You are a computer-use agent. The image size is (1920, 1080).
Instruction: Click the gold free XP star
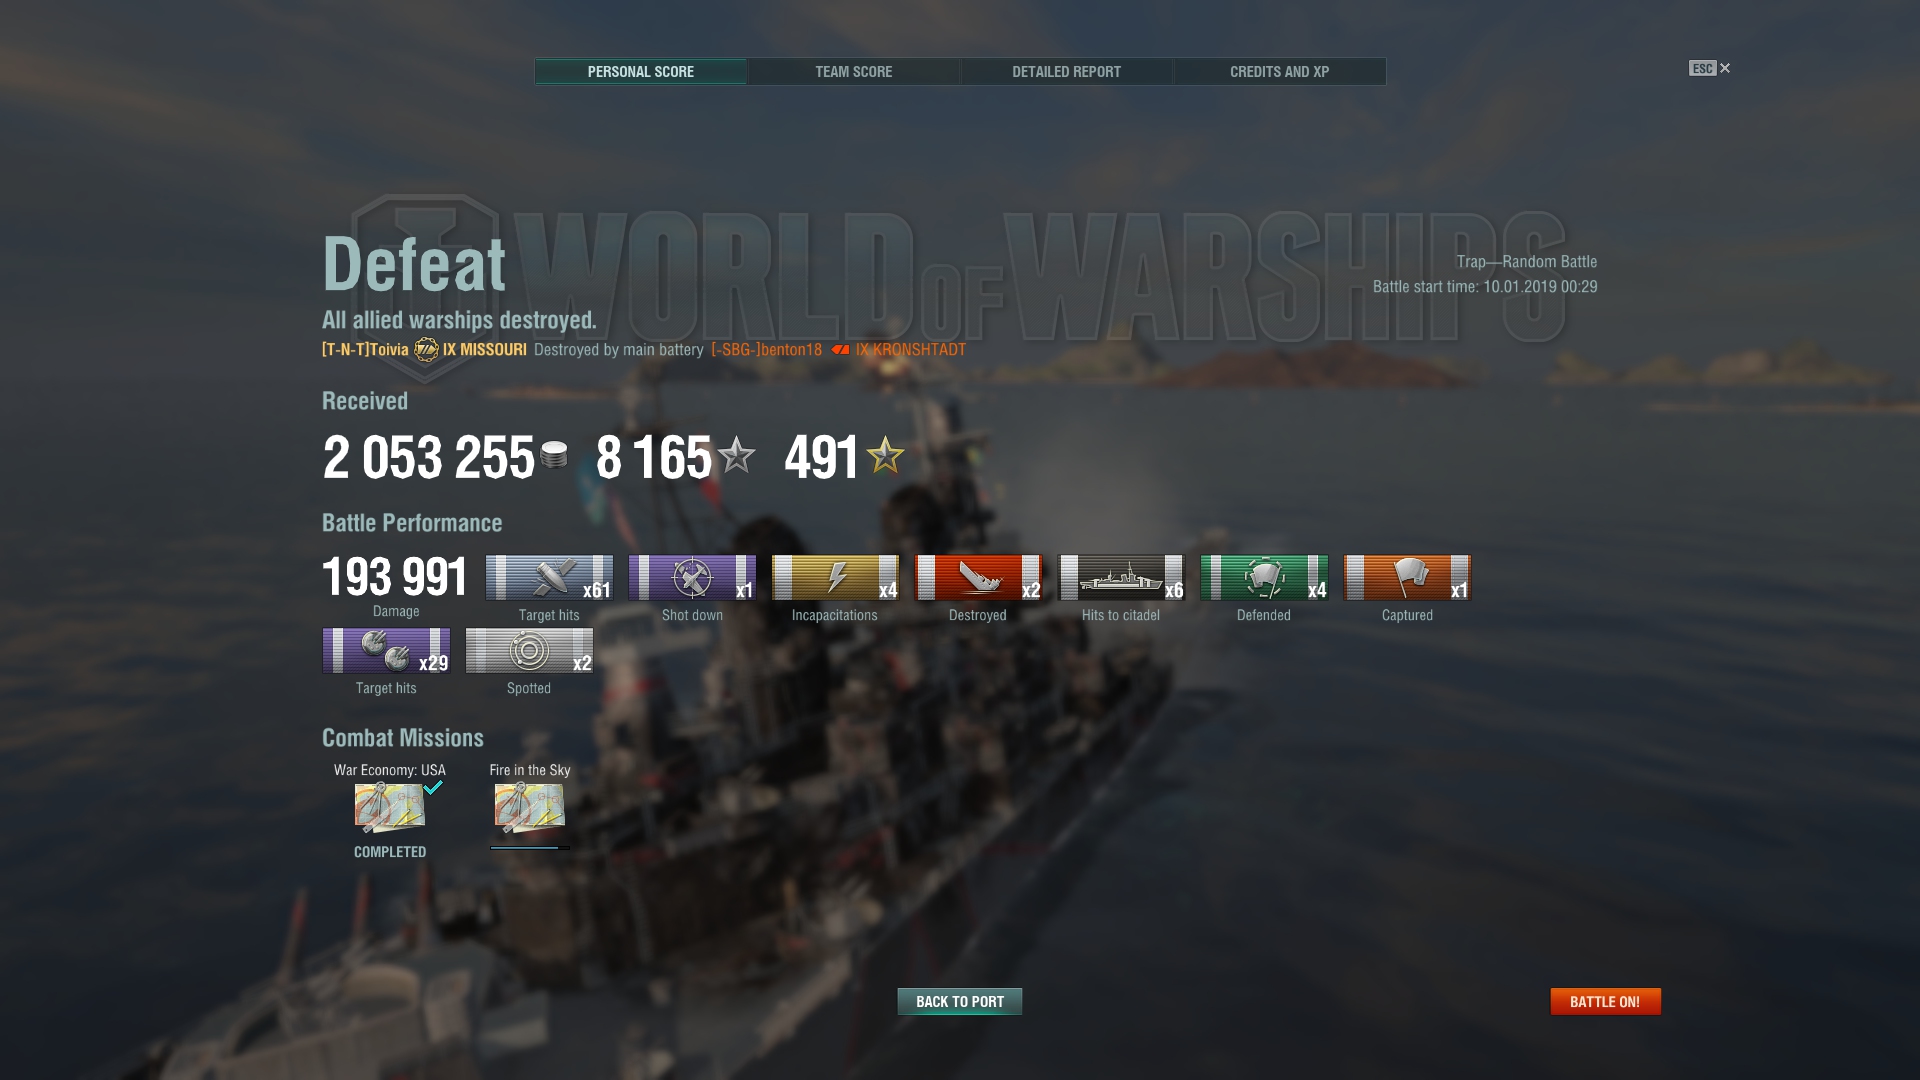pyautogui.click(x=885, y=455)
